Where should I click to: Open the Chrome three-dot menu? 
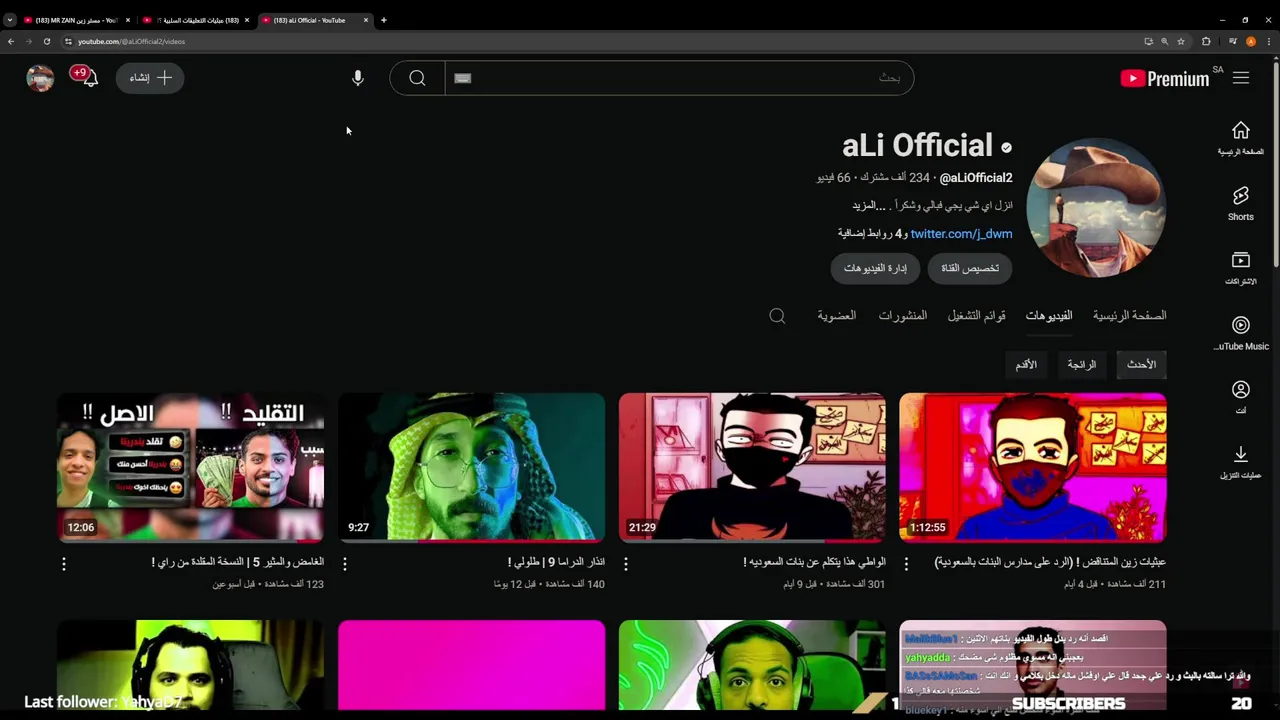click(1269, 41)
